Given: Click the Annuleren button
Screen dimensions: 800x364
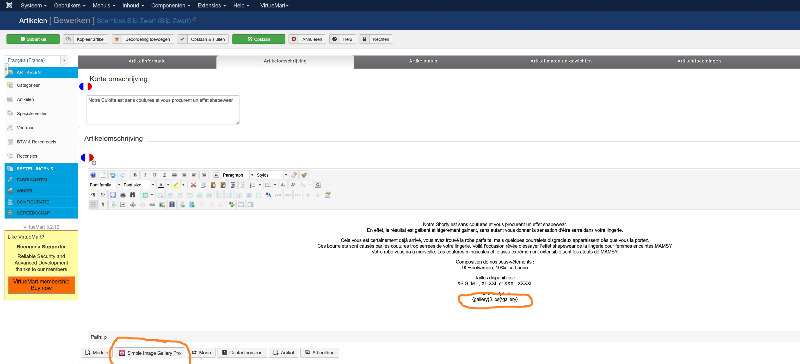Looking at the screenshot, I should tap(307, 39).
